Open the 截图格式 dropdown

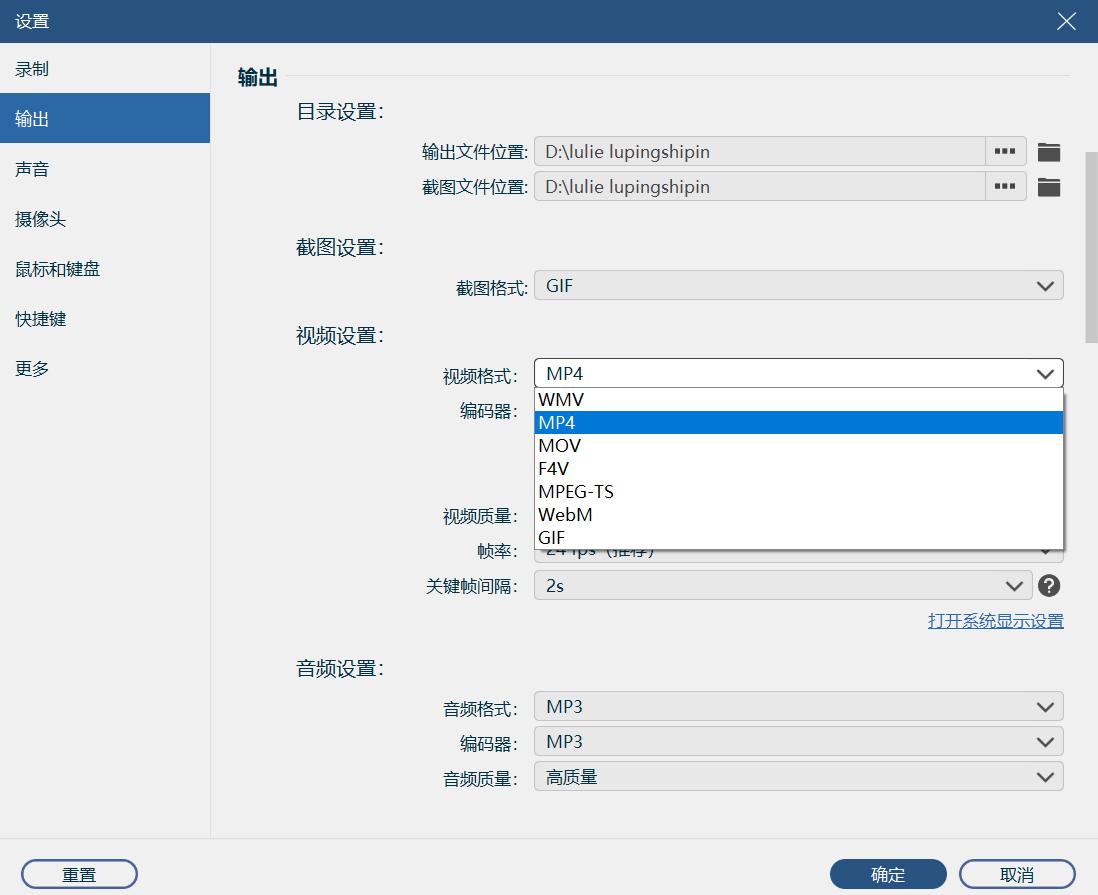tap(798, 285)
